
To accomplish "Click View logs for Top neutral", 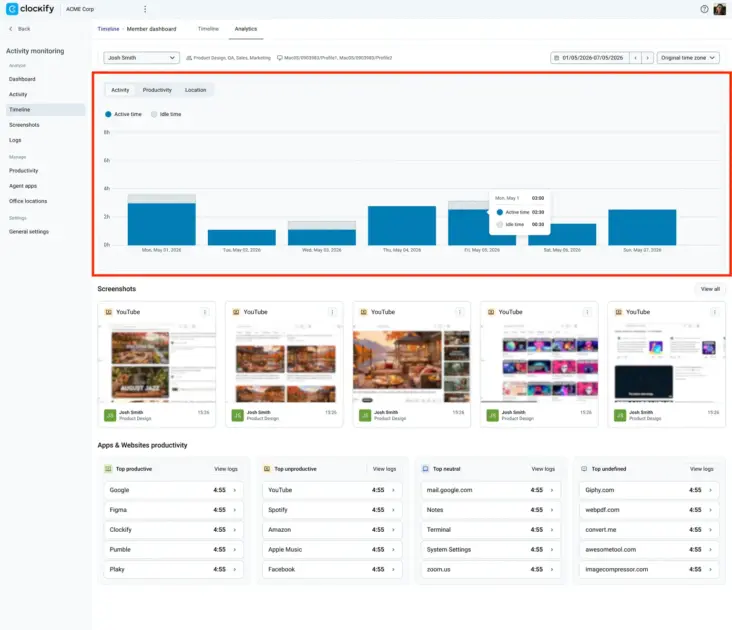I will tap(543, 469).
